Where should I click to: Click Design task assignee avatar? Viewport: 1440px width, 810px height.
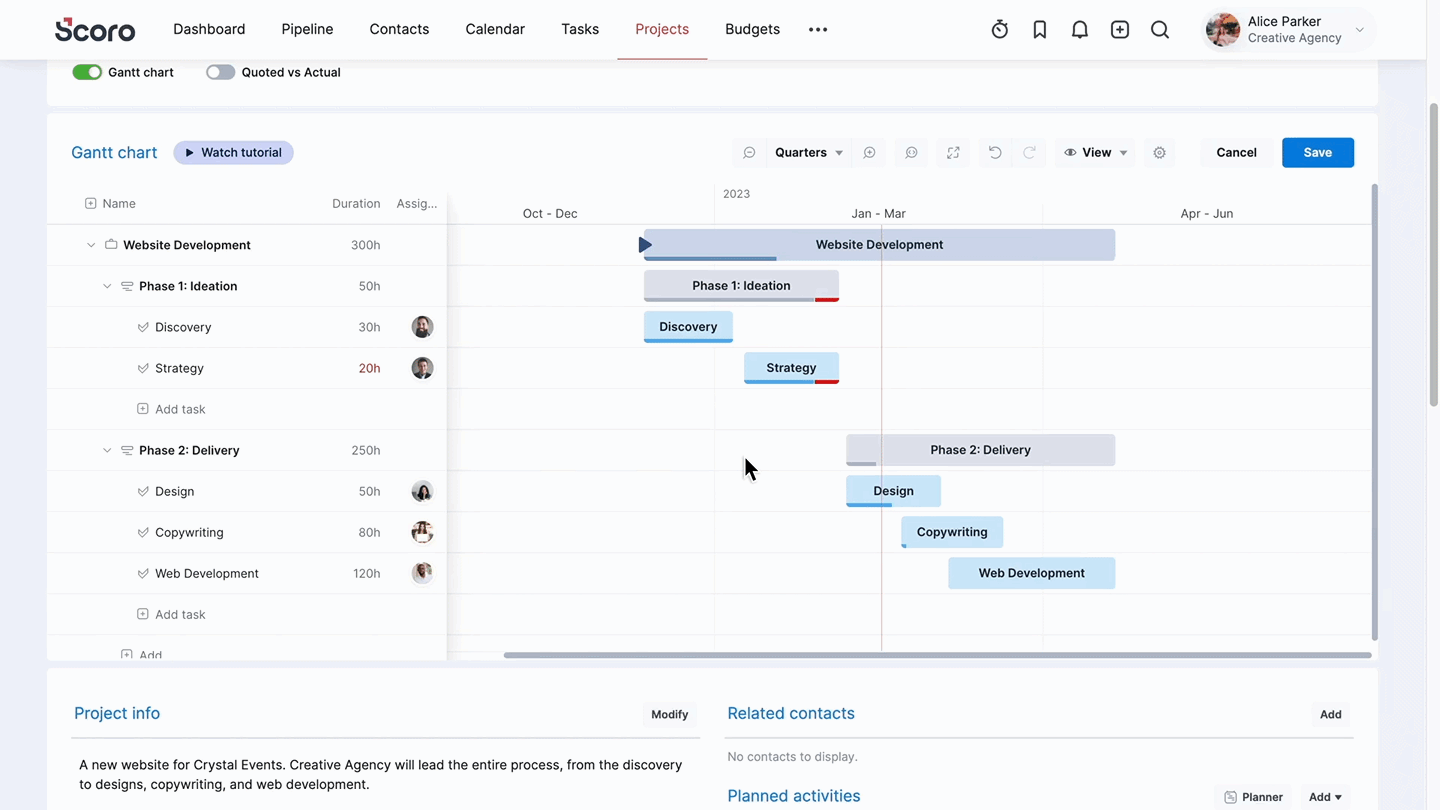[422, 491]
